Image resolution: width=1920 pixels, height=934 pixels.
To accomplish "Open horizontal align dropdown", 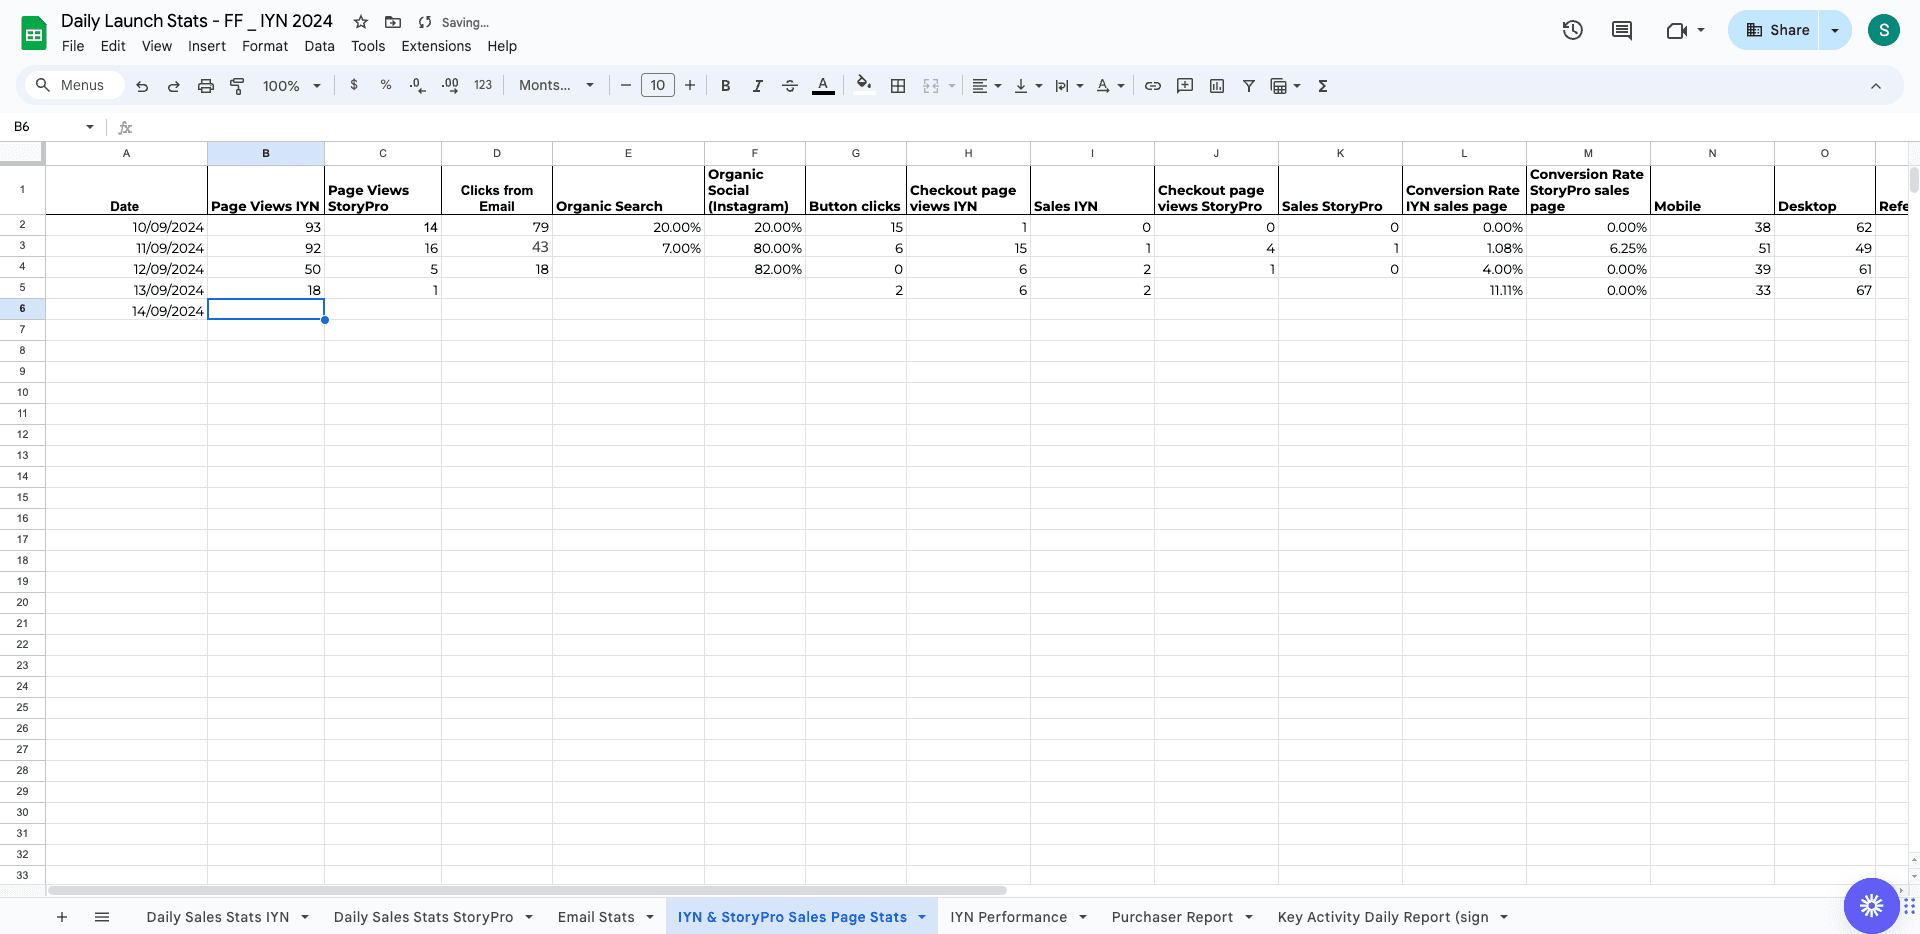I will (987, 86).
